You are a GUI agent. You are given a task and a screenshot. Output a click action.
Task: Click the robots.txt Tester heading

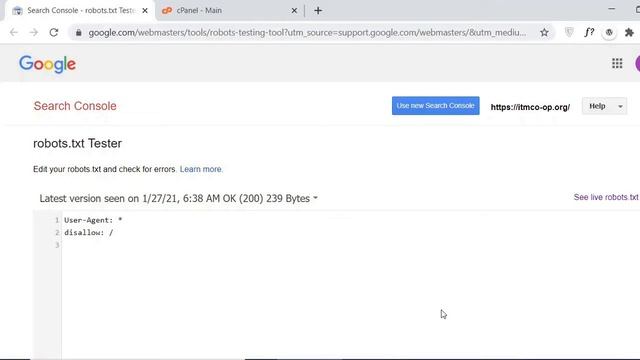(x=78, y=144)
